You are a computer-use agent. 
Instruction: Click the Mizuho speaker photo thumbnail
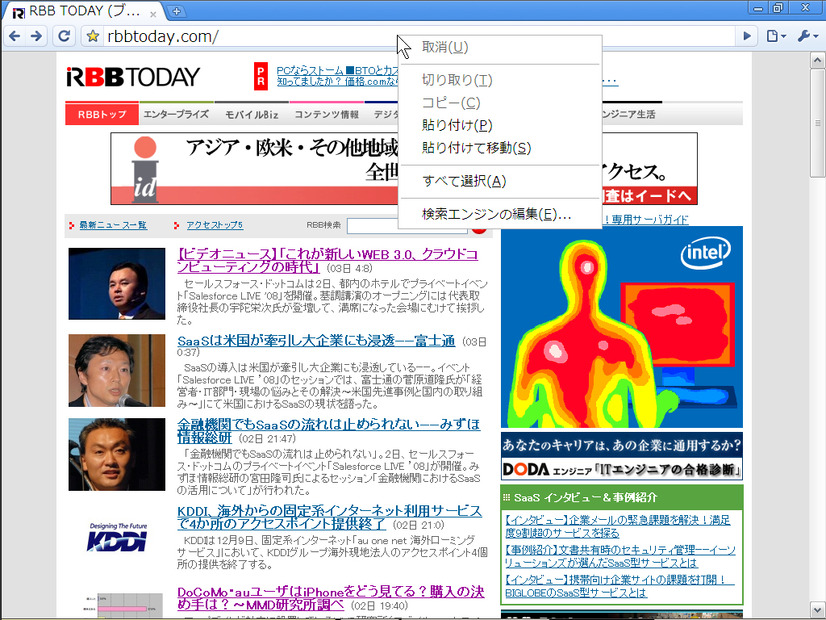click(117, 455)
